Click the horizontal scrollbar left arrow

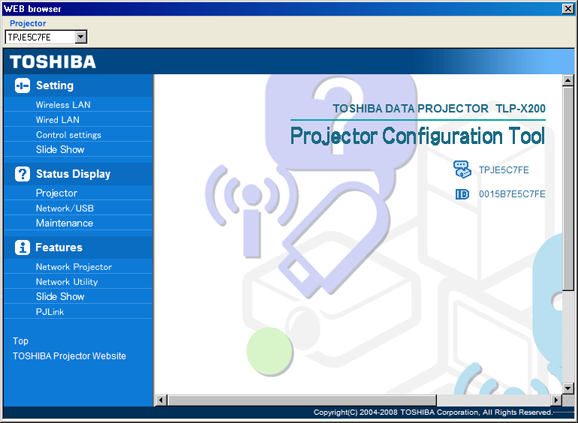click(161, 400)
